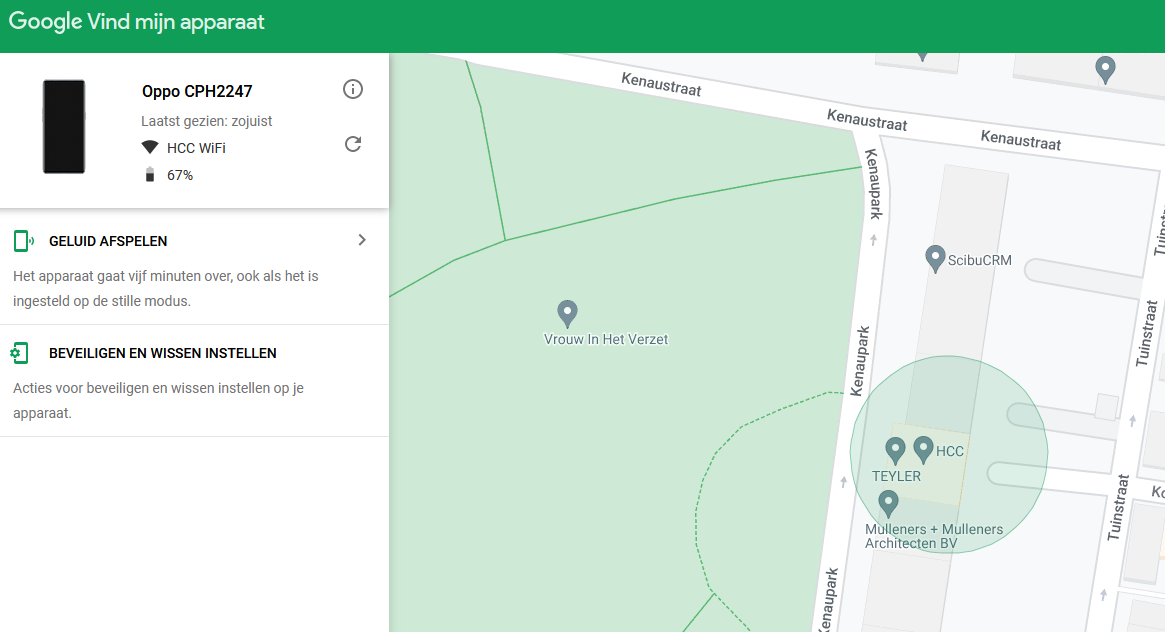Click the Oppo phone thumbnail image
Screen dimensions: 1165x632
(x=64, y=127)
